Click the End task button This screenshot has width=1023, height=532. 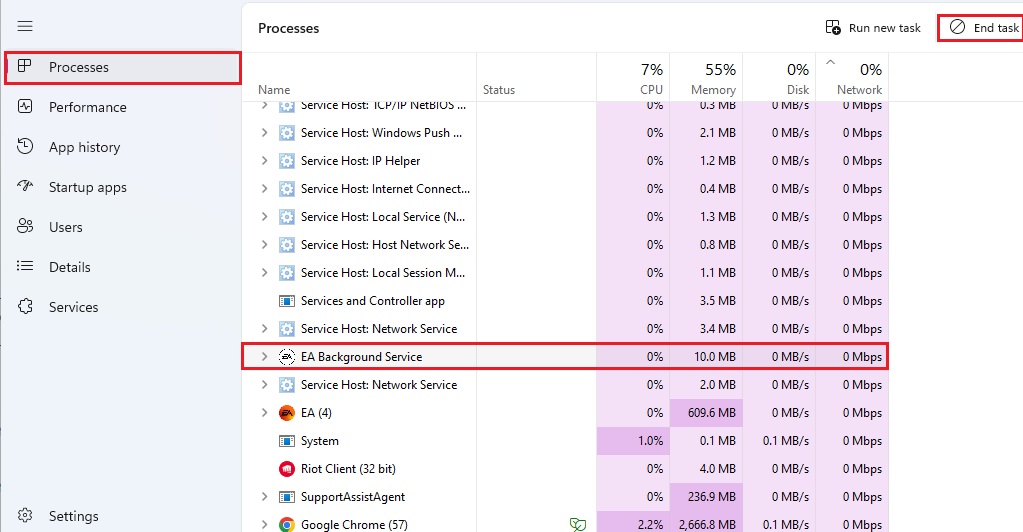pos(984,28)
